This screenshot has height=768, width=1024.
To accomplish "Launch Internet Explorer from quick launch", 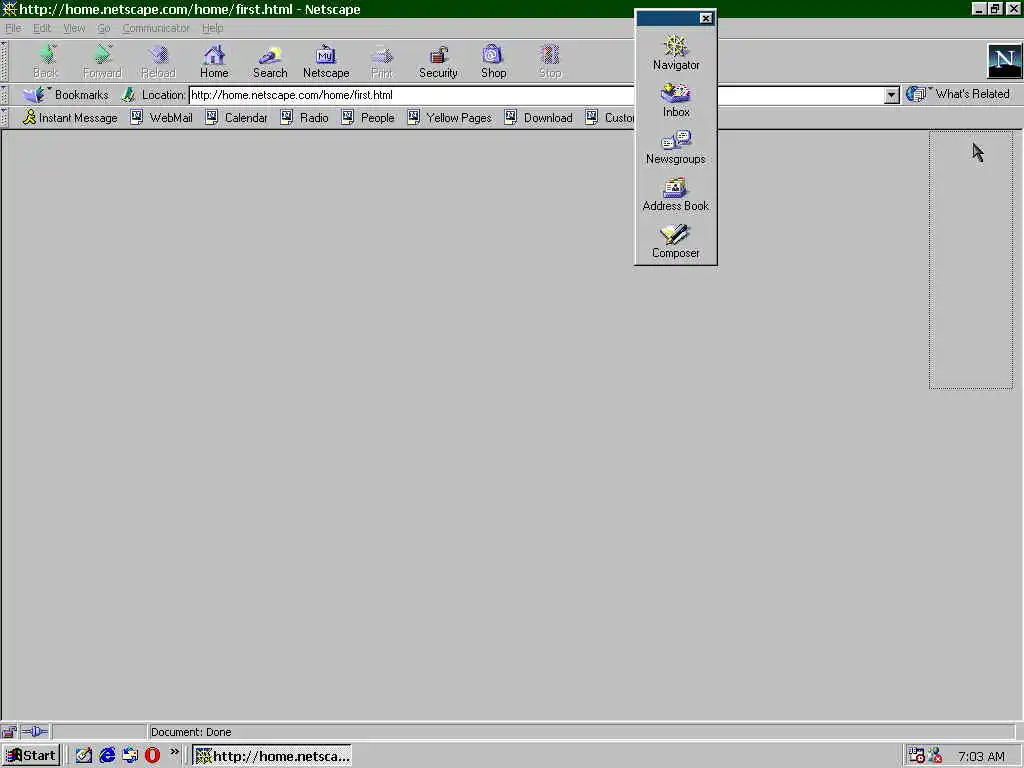I will tap(107, 756).
